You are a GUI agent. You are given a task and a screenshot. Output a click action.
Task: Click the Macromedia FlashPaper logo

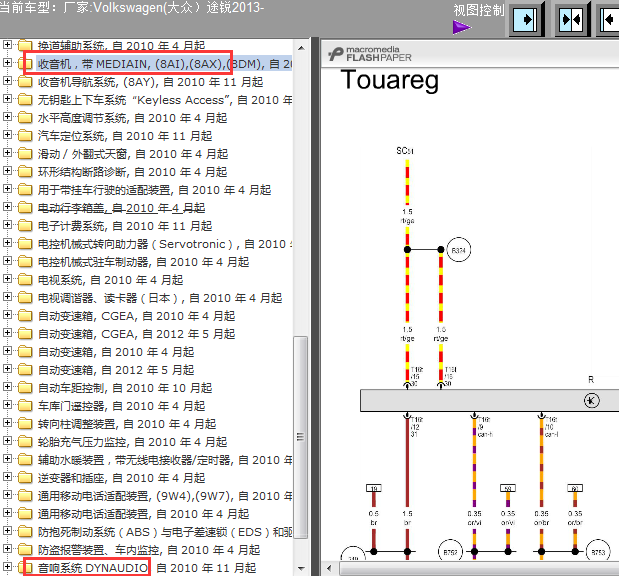point(369,54)
